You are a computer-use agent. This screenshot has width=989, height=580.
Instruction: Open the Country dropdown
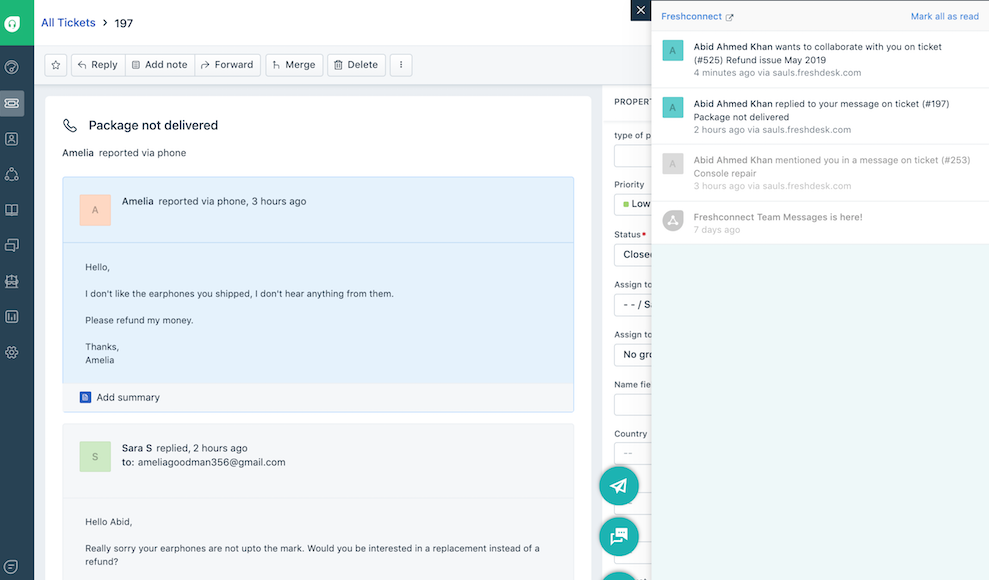(633, 453)
